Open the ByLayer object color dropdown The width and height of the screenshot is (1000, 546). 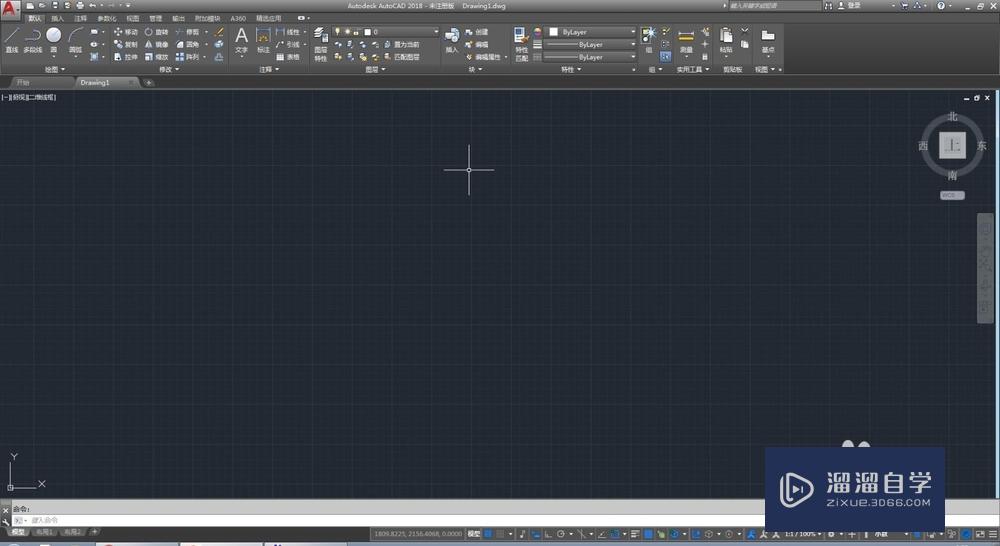[593, 32]
